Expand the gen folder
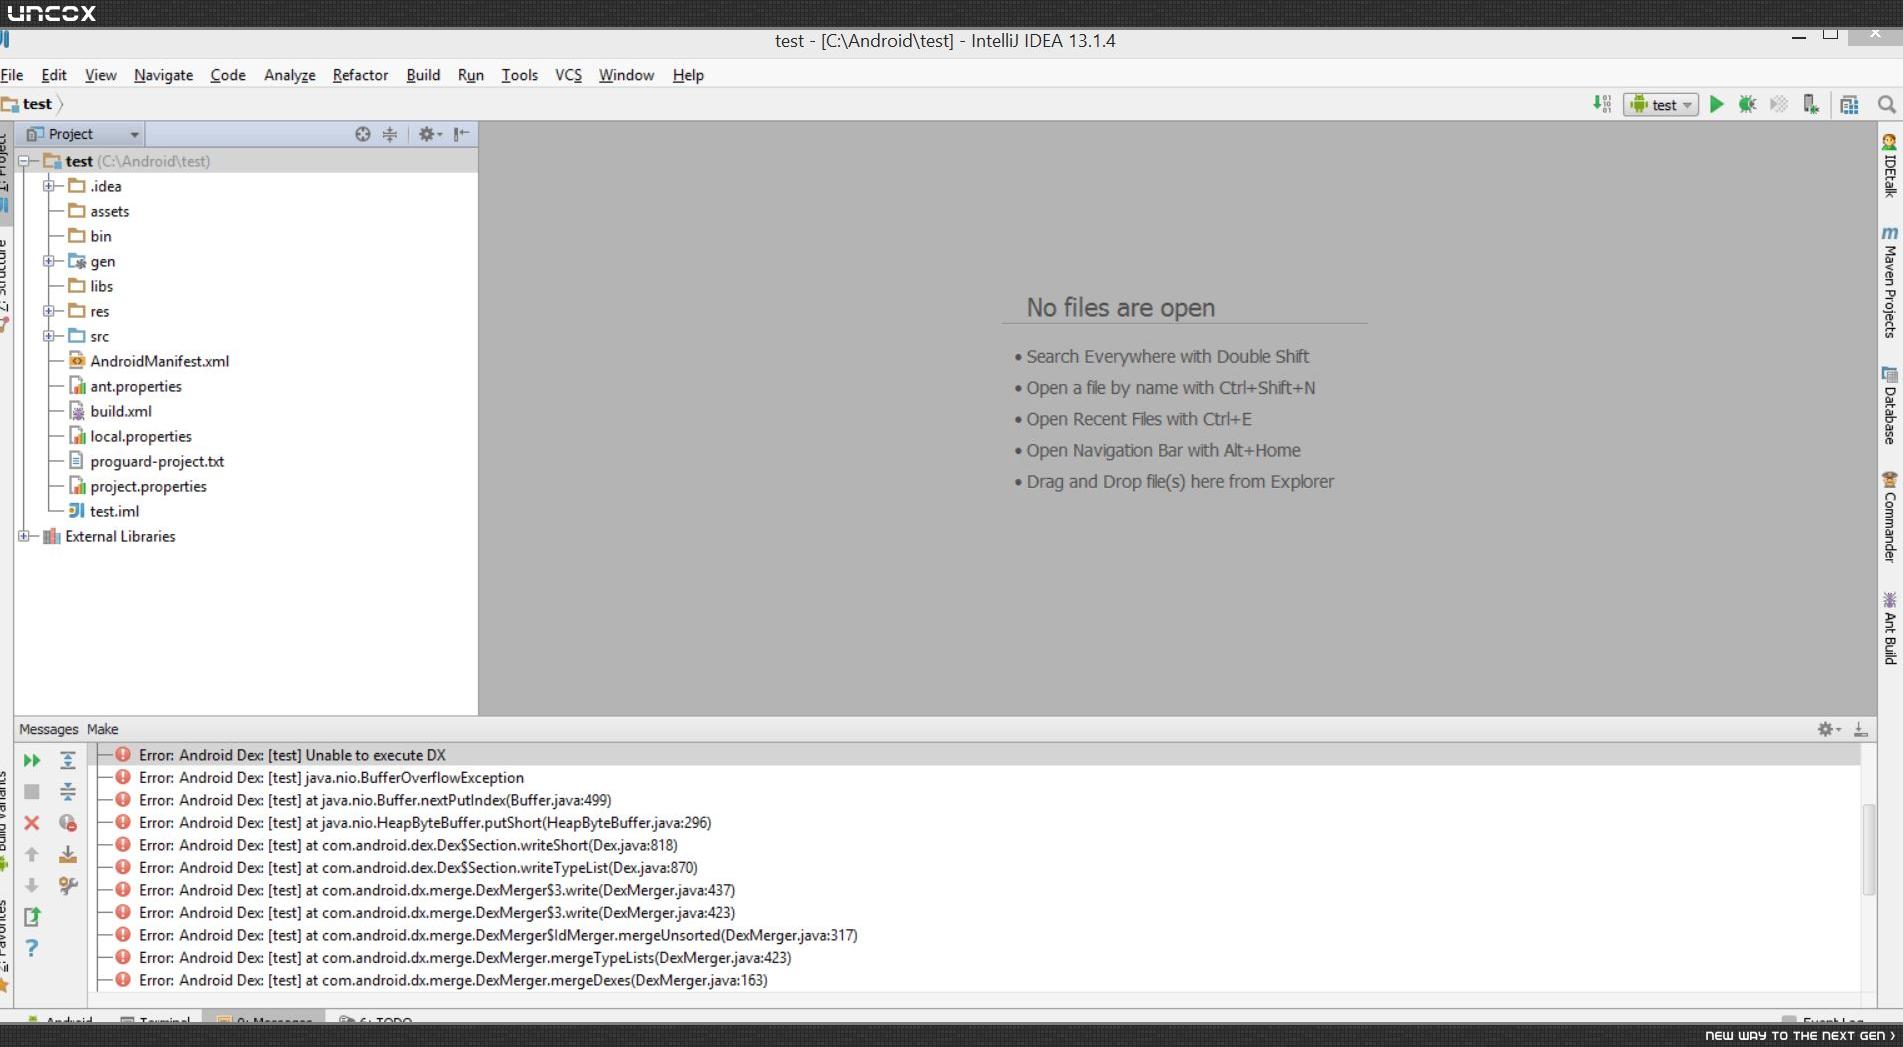 pyautogui.click(x=48, y=261)
